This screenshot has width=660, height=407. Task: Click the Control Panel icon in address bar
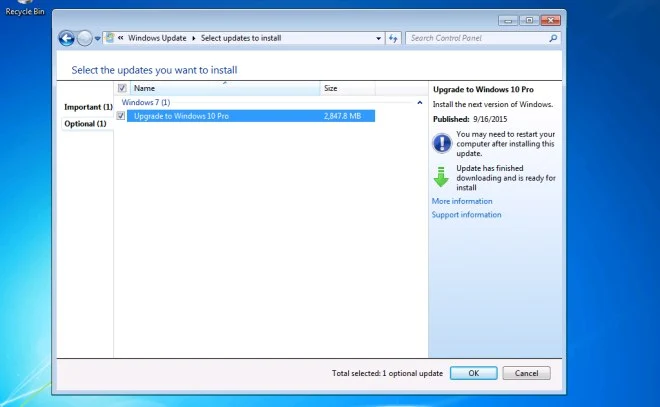click(110, 37)
